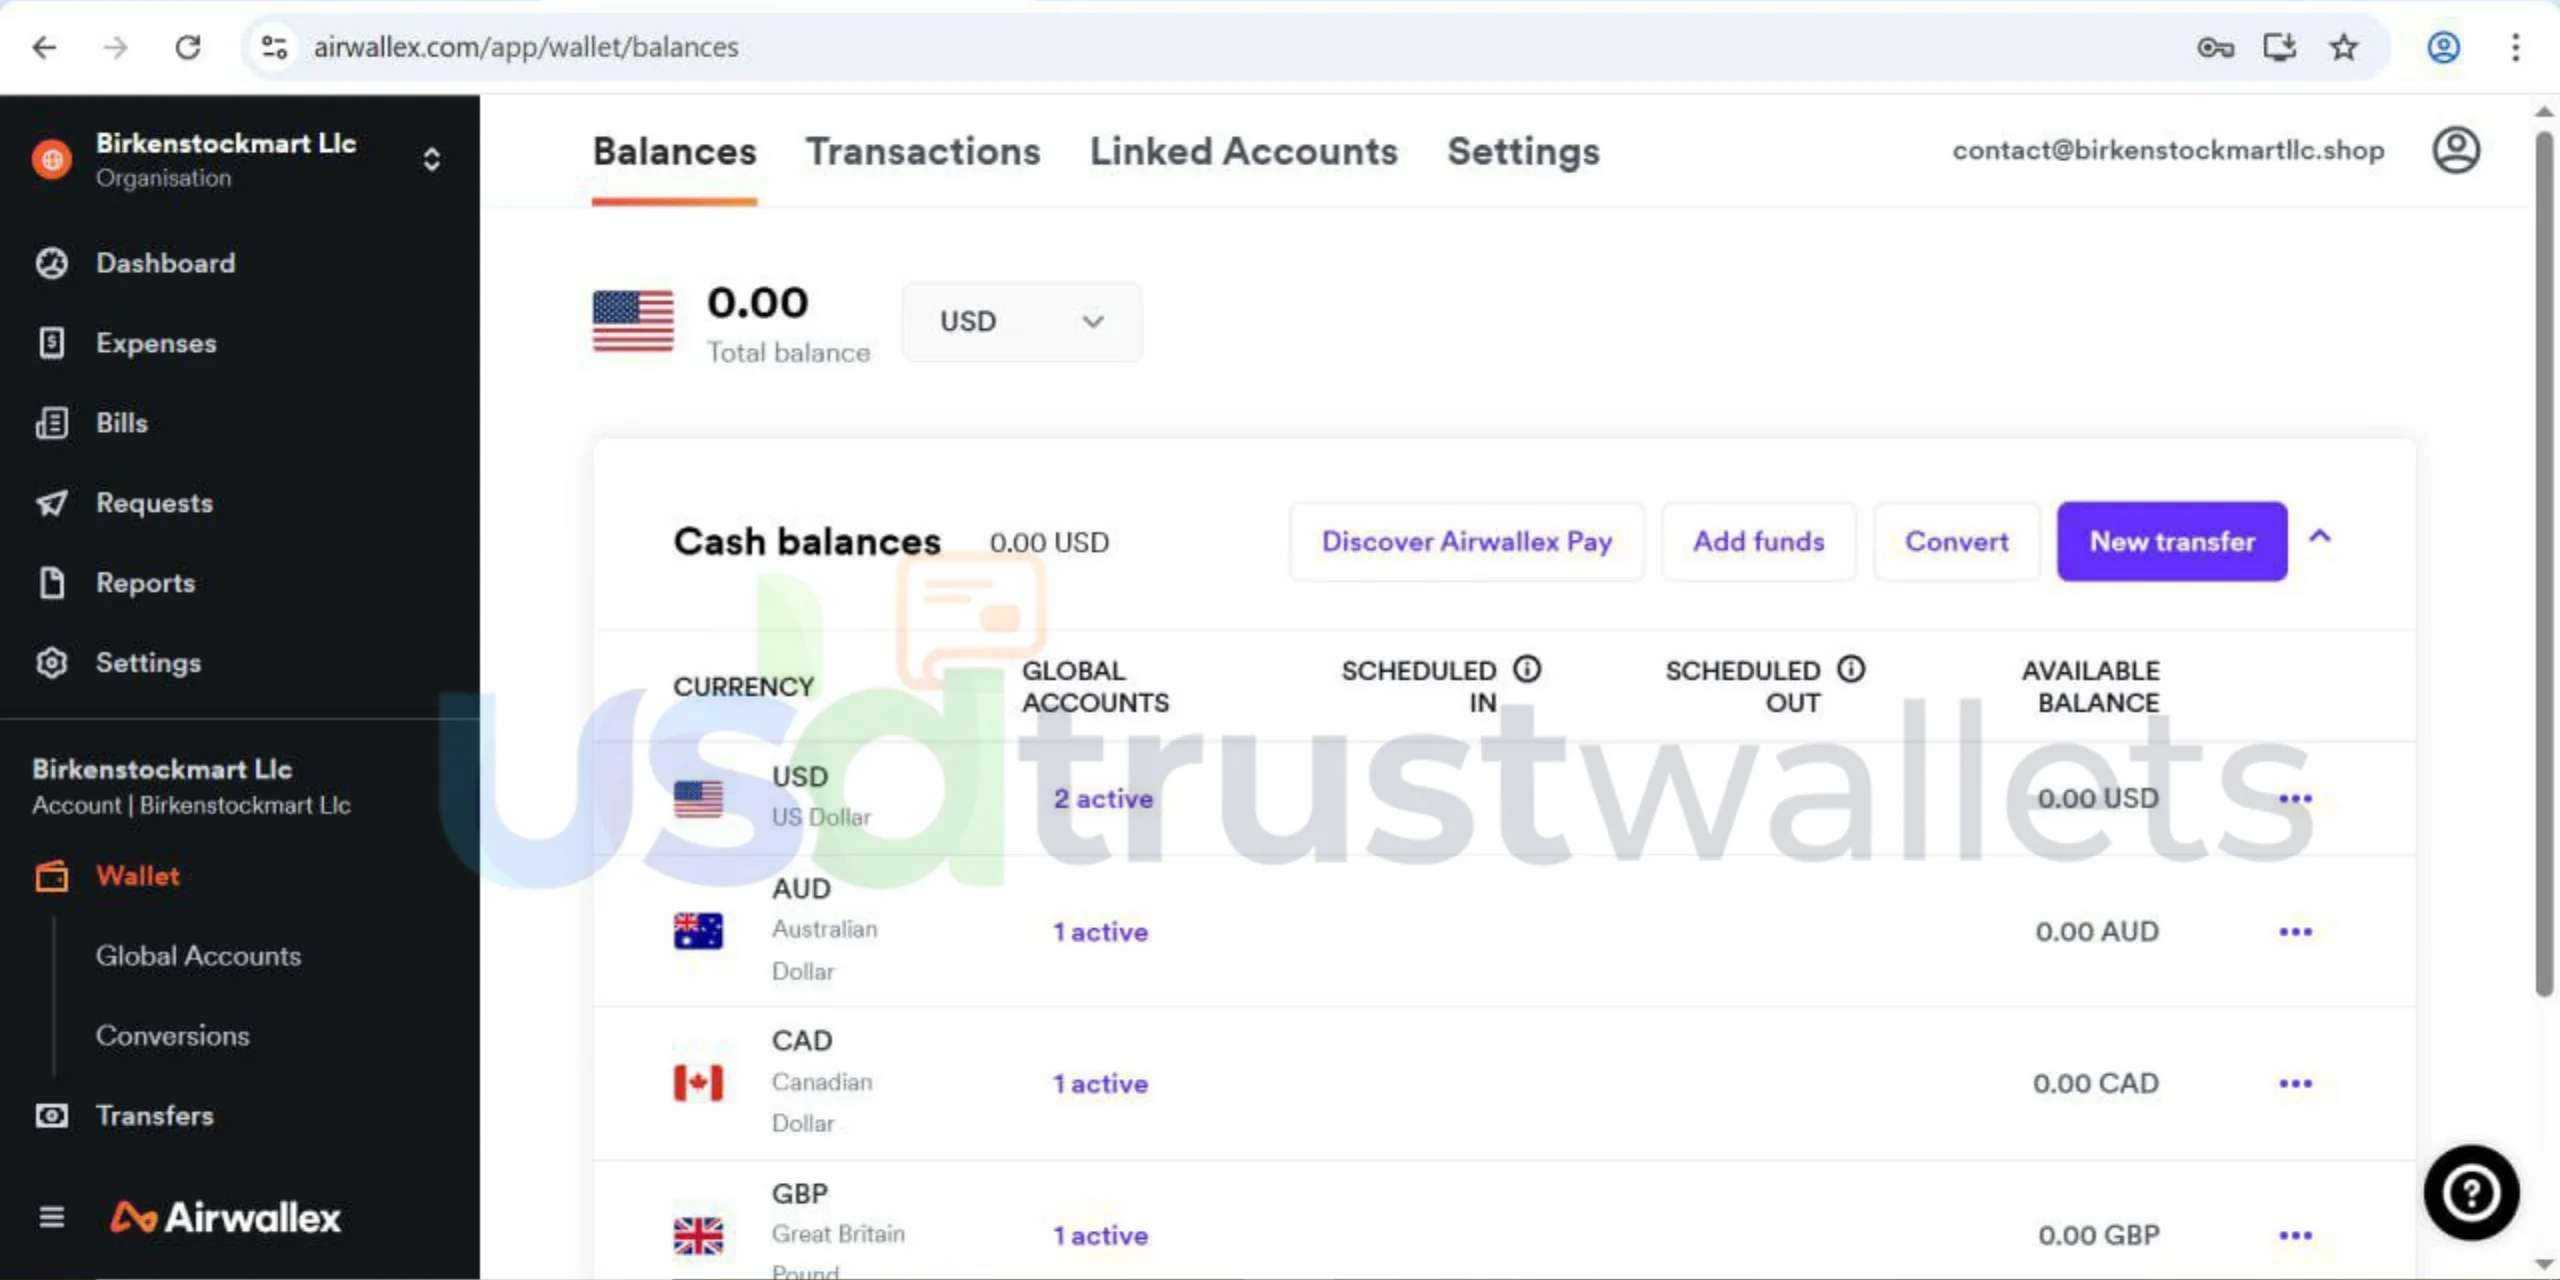Click the Scheduled Out info icon
Screen dimensions: 2560x1280
[1850, 670]
